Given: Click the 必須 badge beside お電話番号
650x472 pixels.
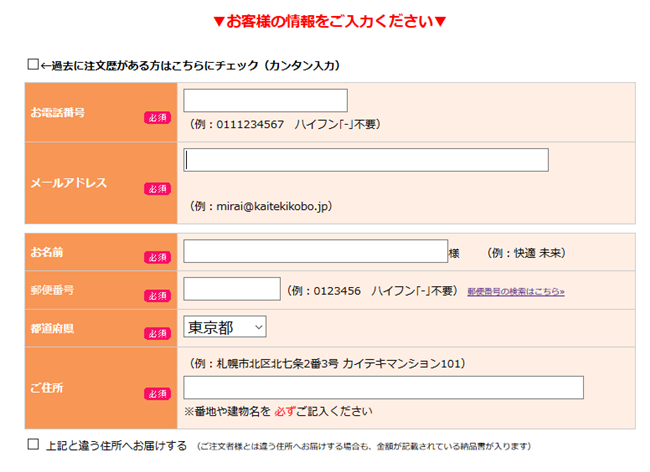Looking at the screenshot, I should coord(157,118).
